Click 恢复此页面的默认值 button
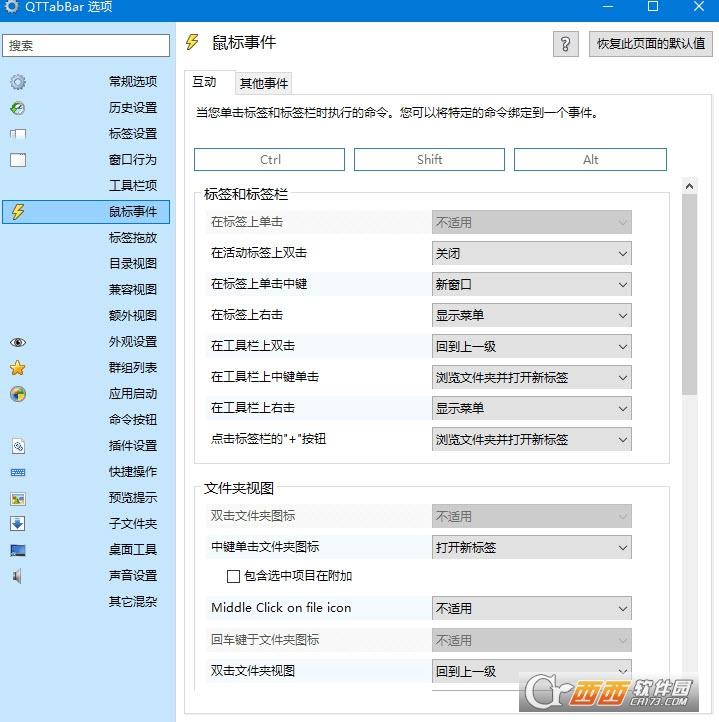719x722 pixels. click(651, 44)
